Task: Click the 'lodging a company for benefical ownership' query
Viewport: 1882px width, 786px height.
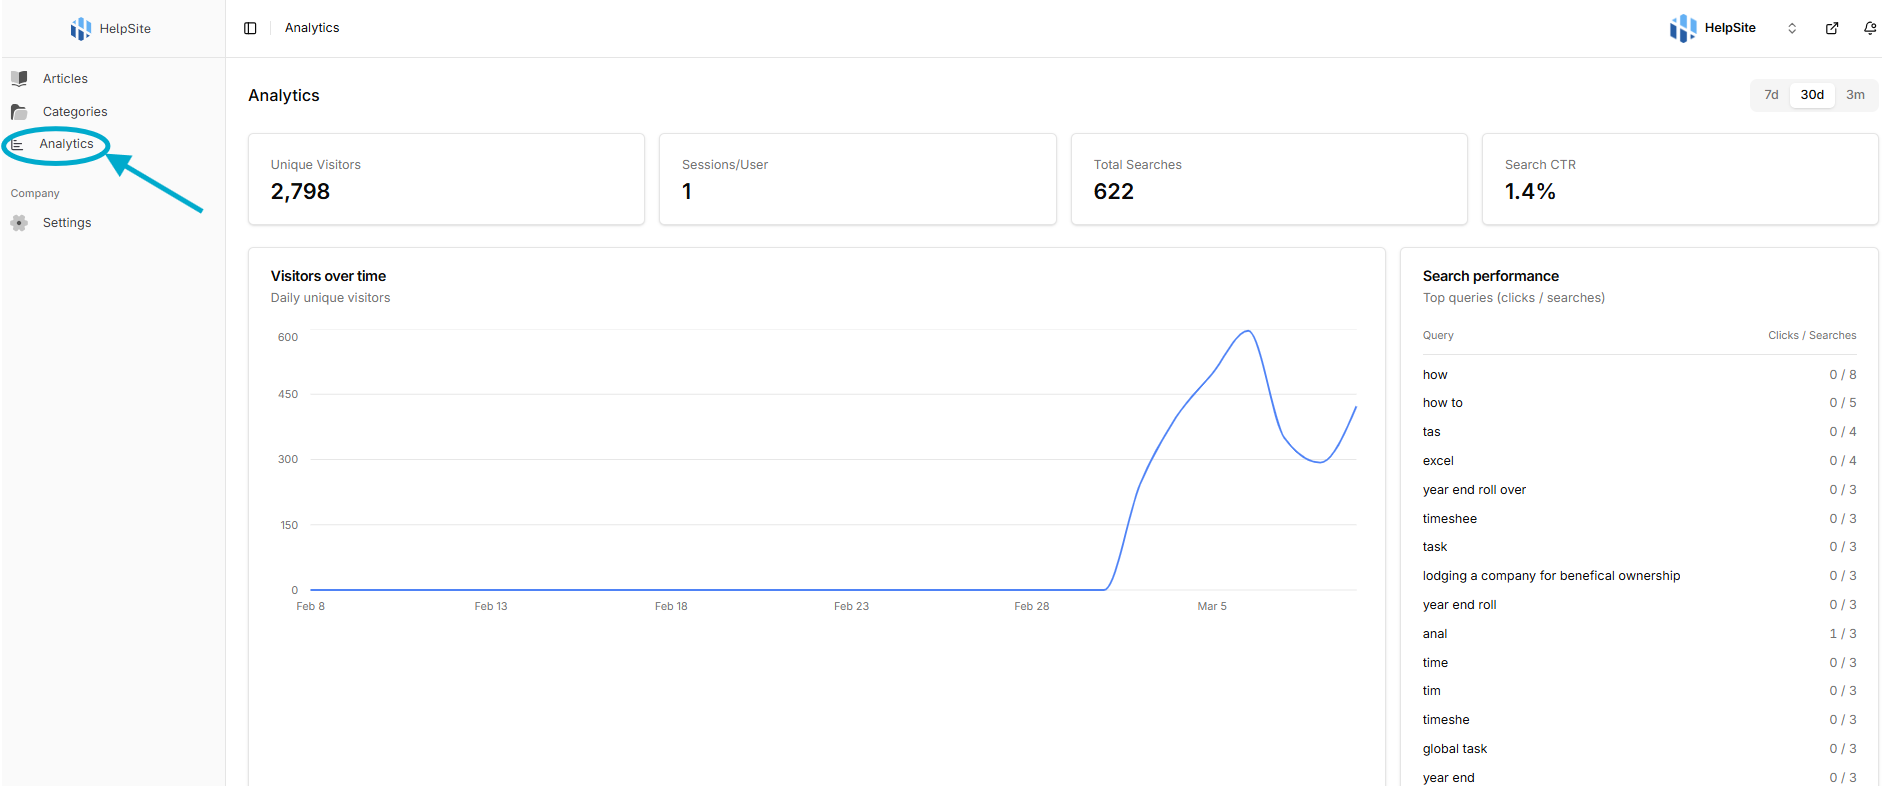Action: pyautogui.click(x=1551, y=576)
